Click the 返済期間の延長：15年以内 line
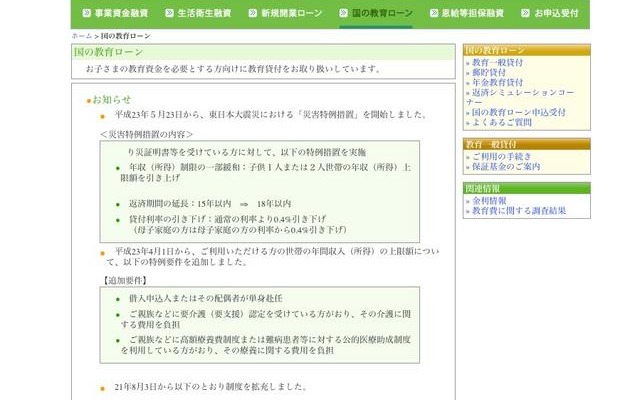 tap(210, 204)
